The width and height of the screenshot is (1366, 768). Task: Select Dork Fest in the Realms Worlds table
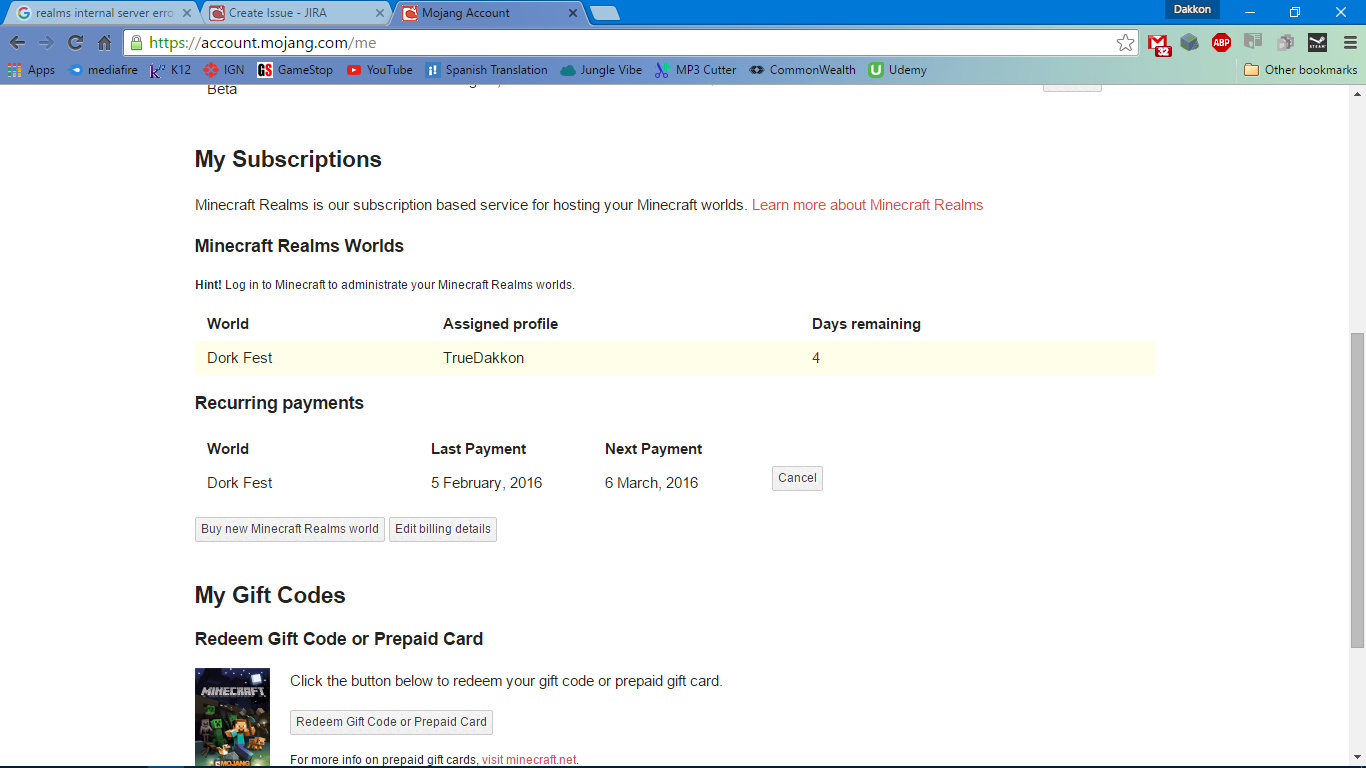pyautogui.click(x=240, y=358)
